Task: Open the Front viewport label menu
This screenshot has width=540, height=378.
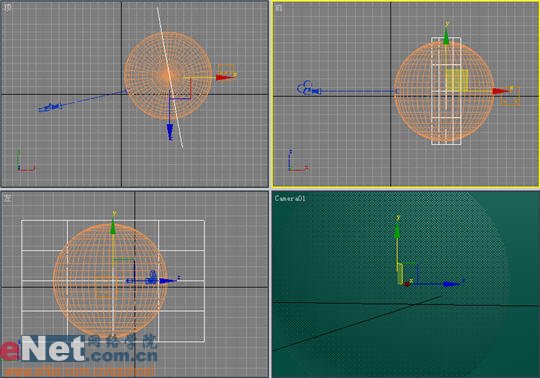Action: (279, 8)
